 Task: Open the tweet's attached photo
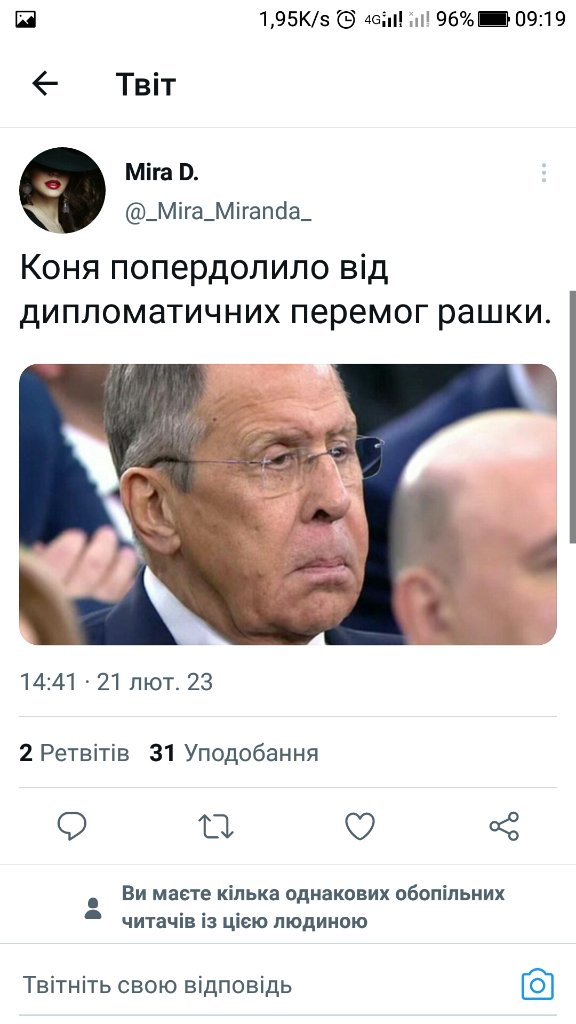(x=288, y=504)
